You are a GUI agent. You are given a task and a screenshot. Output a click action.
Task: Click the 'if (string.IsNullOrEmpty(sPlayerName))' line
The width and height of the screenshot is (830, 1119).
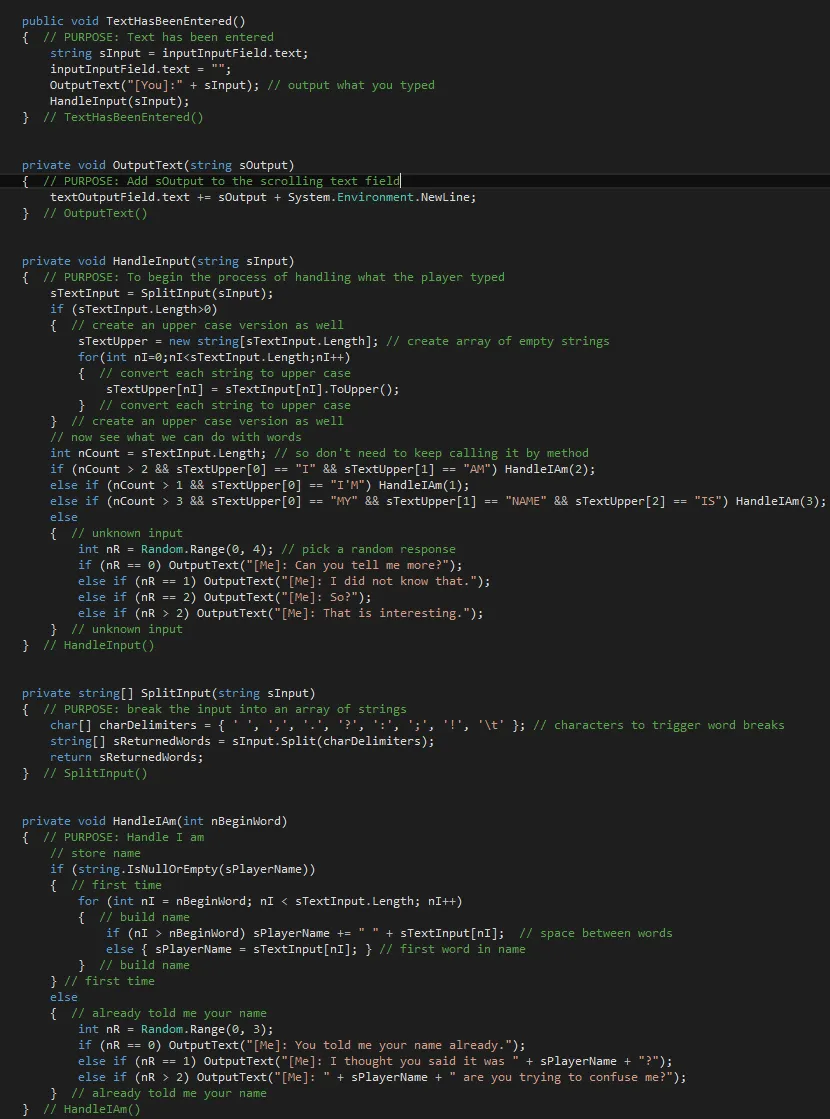pyautogui.click(x=183, y=869)
